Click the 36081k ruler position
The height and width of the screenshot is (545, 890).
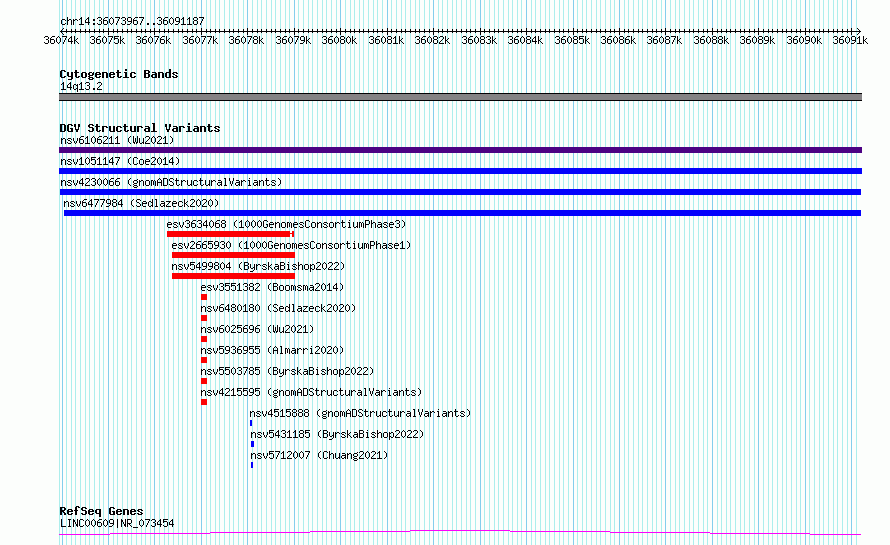(387, 40)
